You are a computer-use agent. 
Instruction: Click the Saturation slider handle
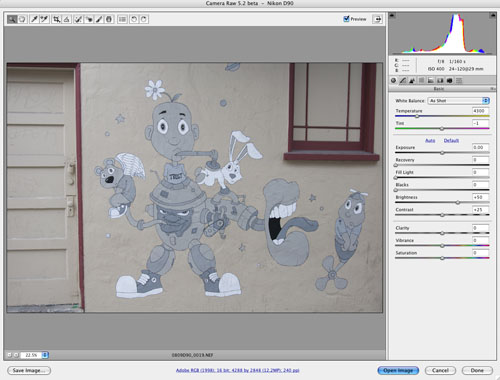pos(442,258)
